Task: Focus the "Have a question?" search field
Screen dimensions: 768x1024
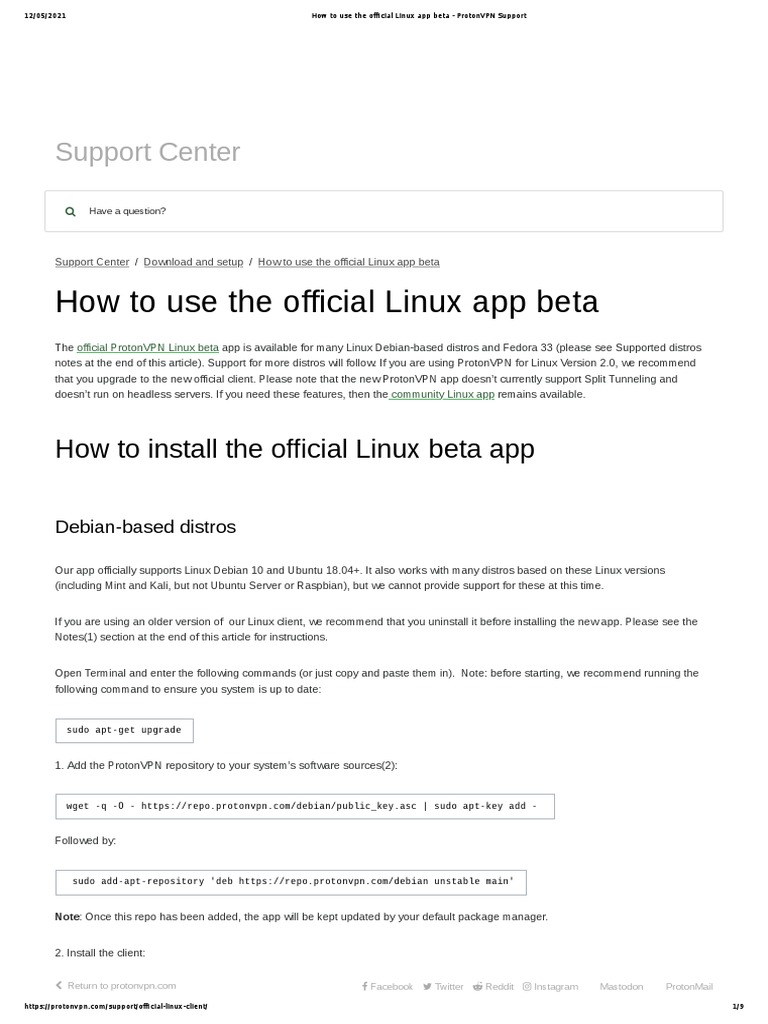Action: (x=400, y=212)
